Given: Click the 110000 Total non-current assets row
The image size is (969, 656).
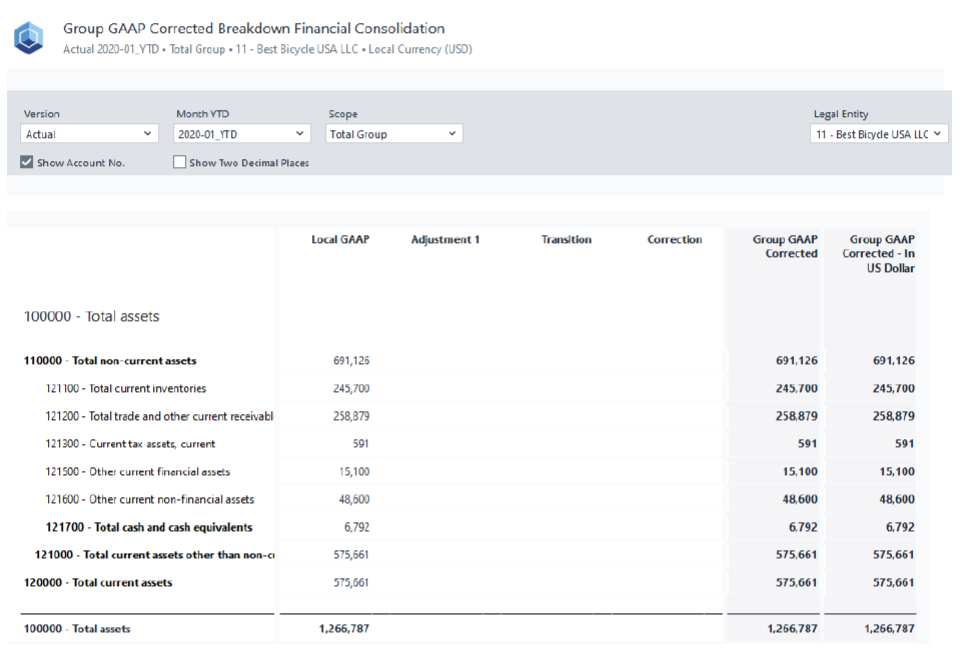Looking at the screenshot, I should pos(110,361).
